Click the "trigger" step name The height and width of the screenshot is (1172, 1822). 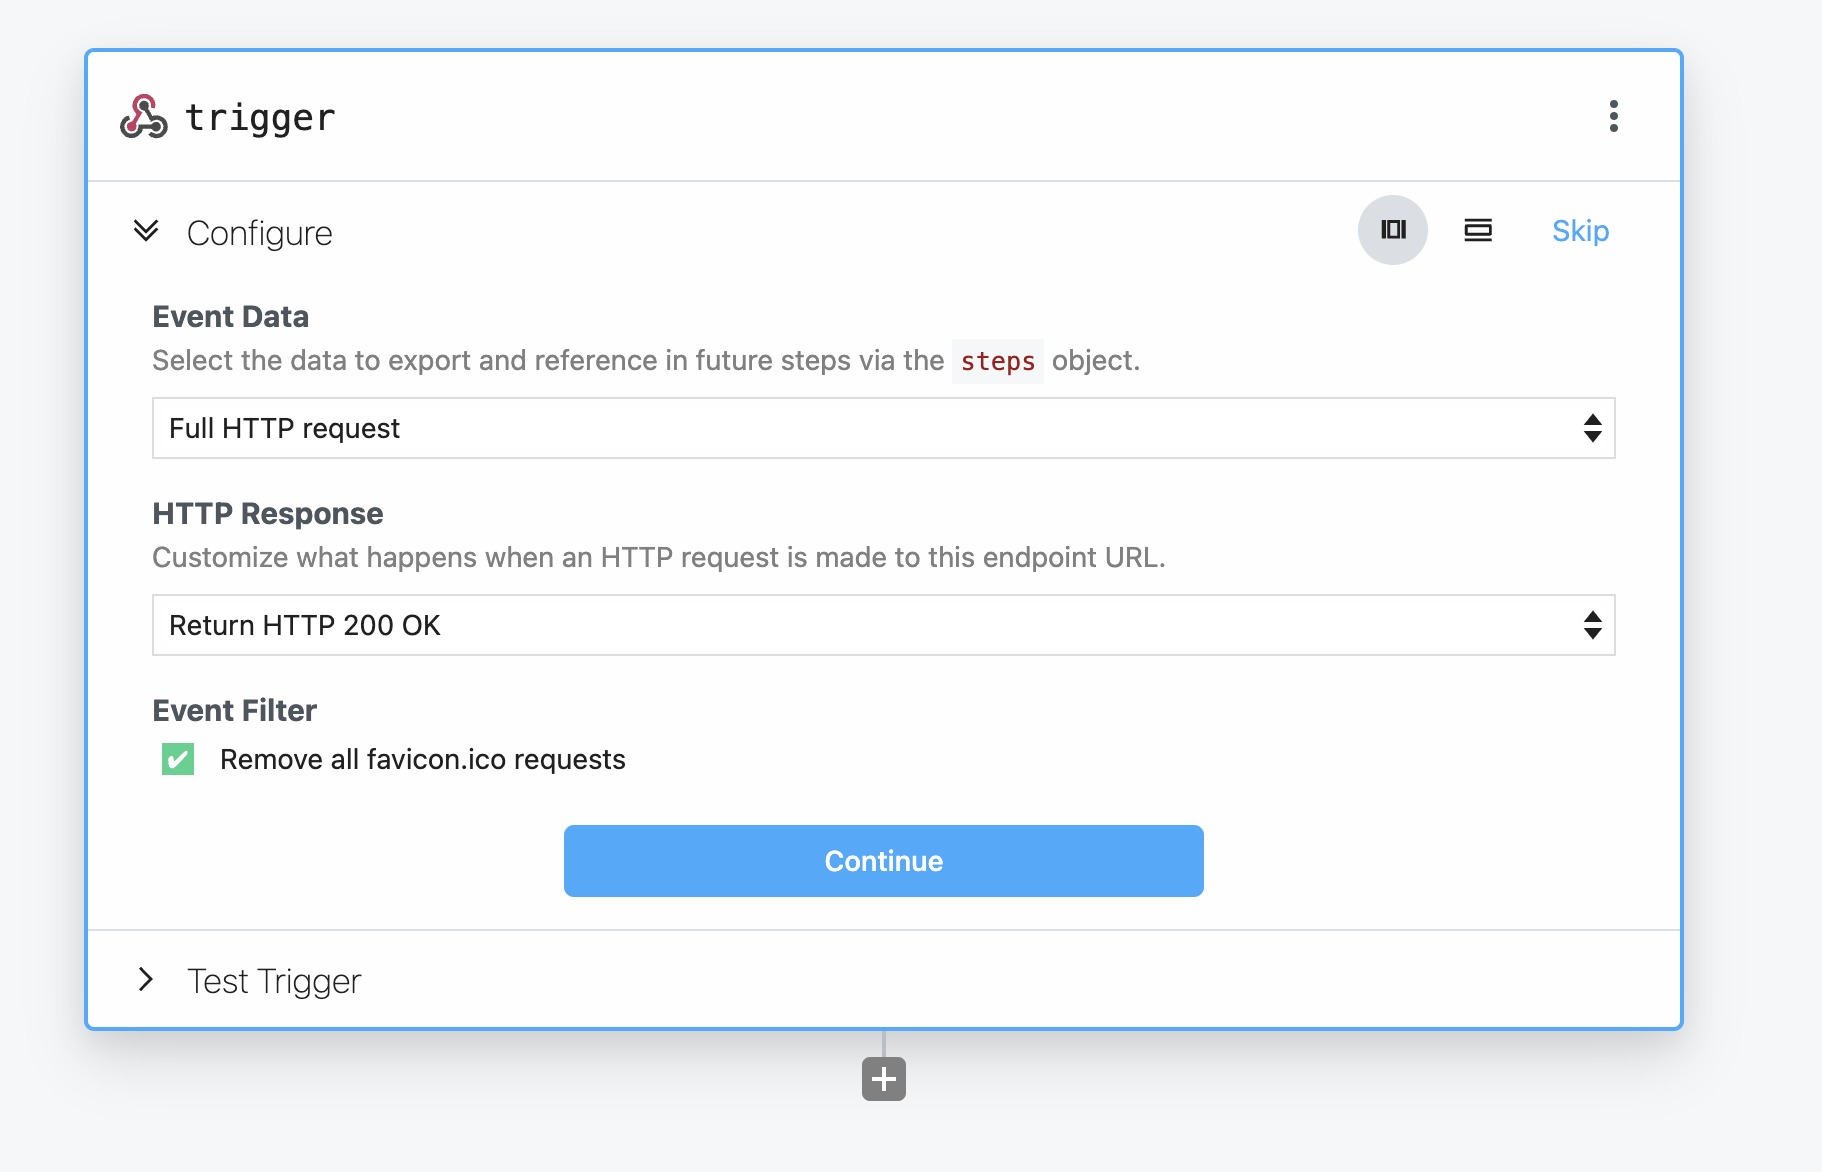click(x=260, y=117)
